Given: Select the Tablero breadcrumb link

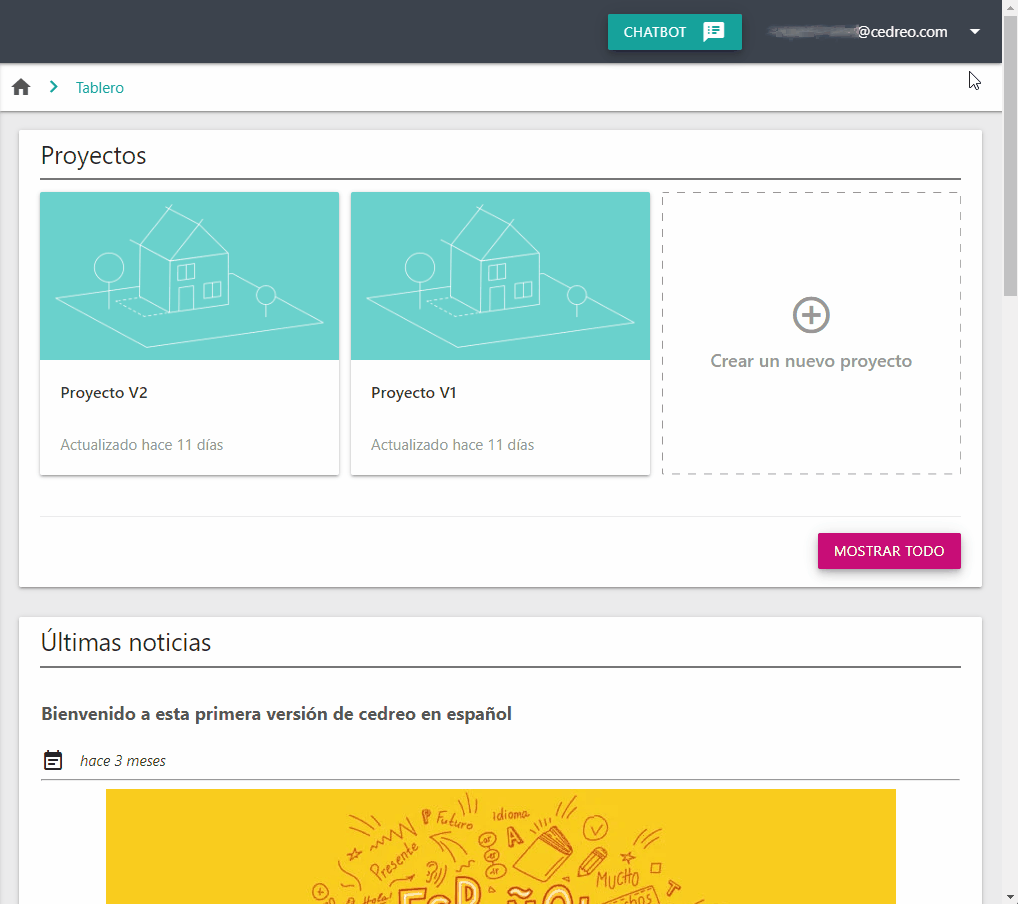Looking at the screenshot, I should (99, 88).
